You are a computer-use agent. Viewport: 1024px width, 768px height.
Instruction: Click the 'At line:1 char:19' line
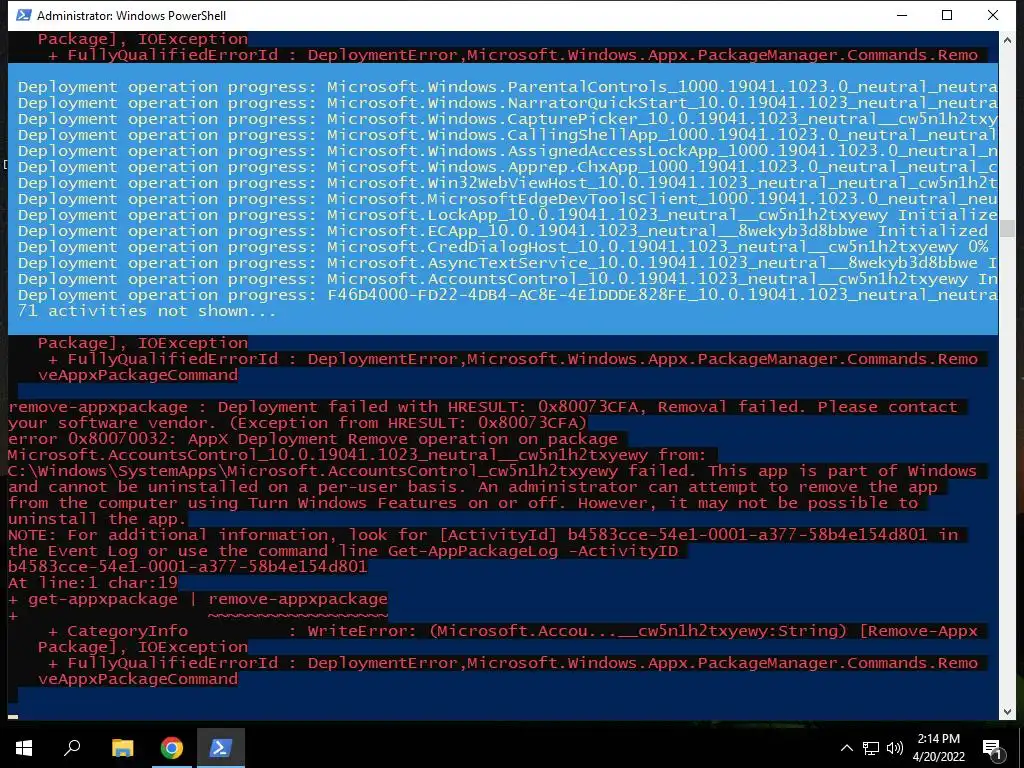point(93,583)
